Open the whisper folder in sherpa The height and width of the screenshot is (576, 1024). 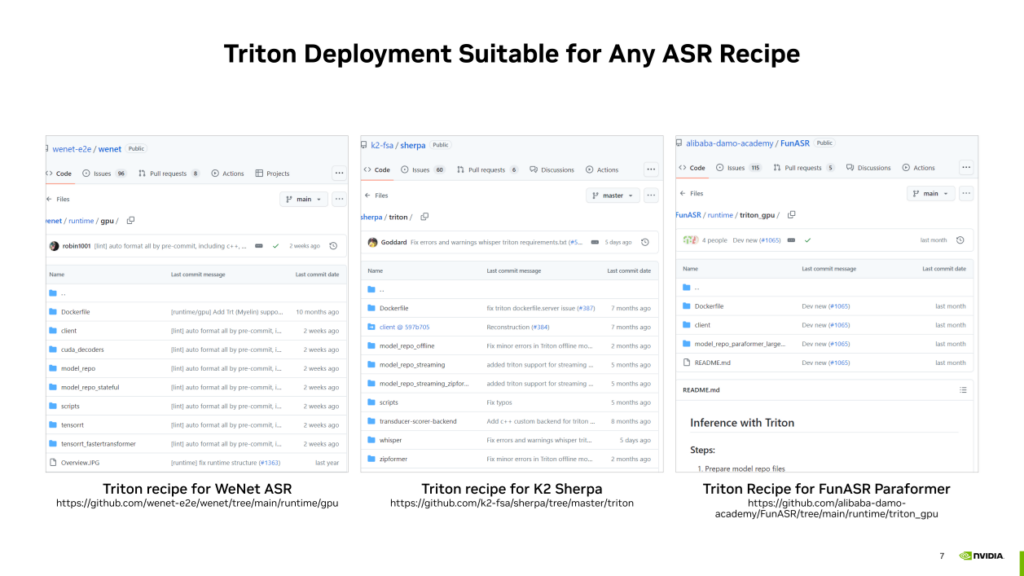(390, 440)
